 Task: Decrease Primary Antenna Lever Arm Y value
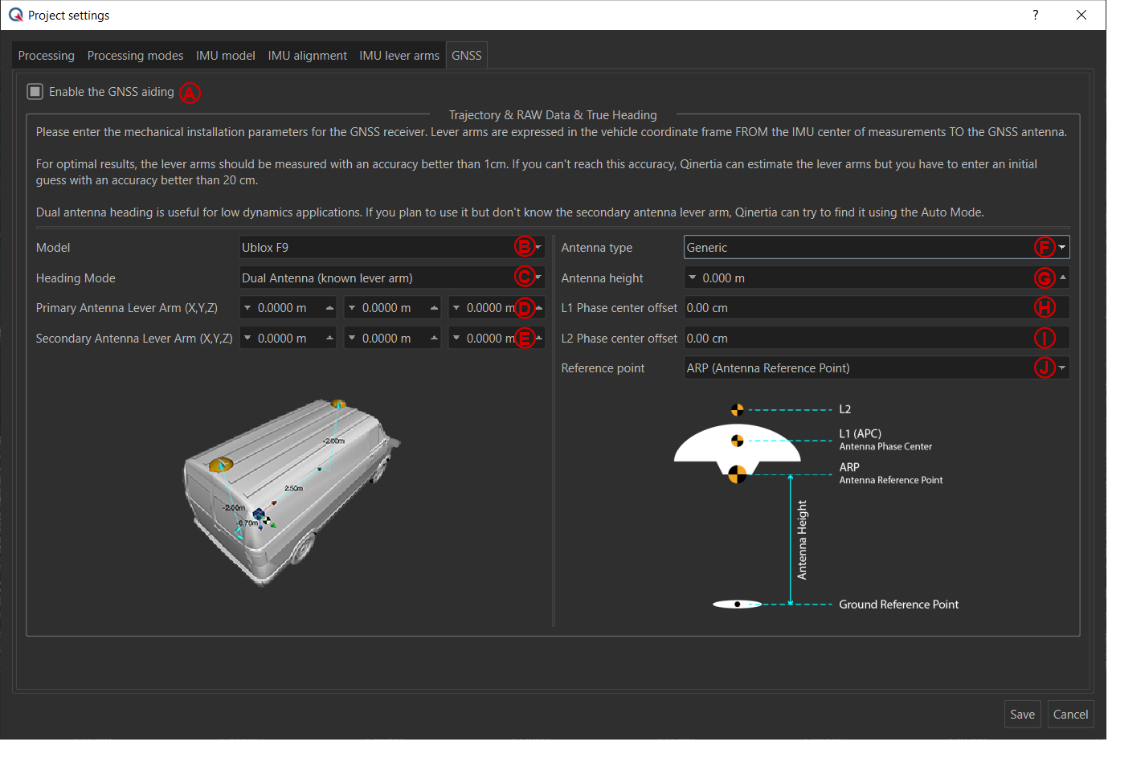[351, 308]
